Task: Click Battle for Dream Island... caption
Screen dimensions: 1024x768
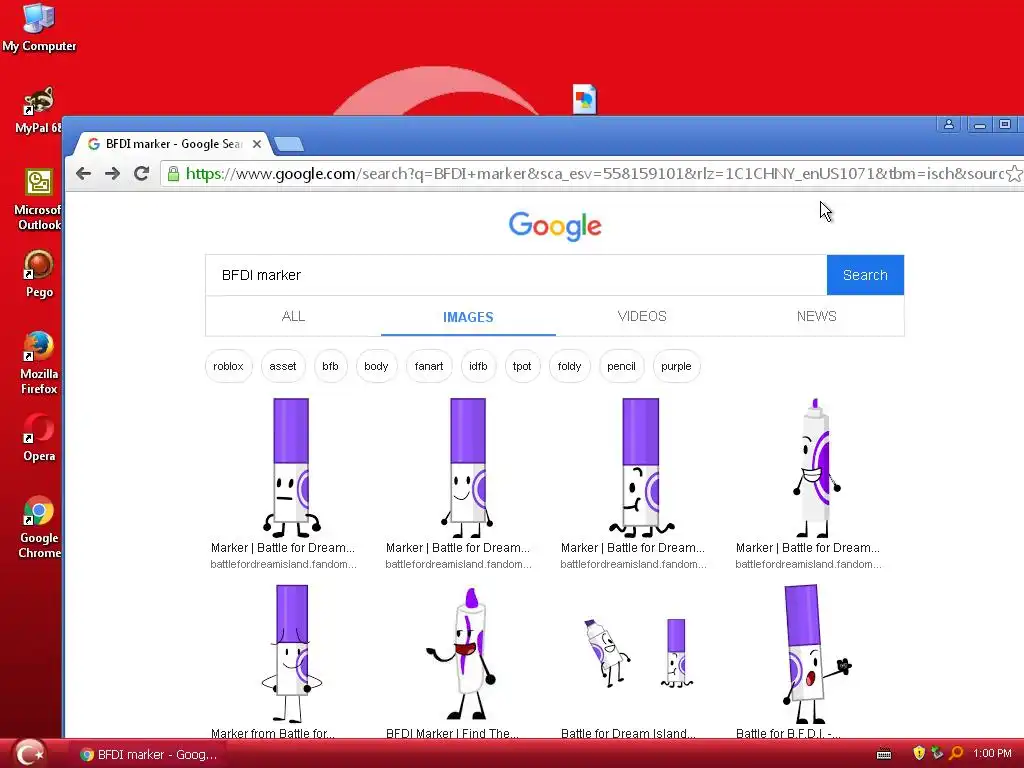Action: pyautogui.click(x=628, y=733)
